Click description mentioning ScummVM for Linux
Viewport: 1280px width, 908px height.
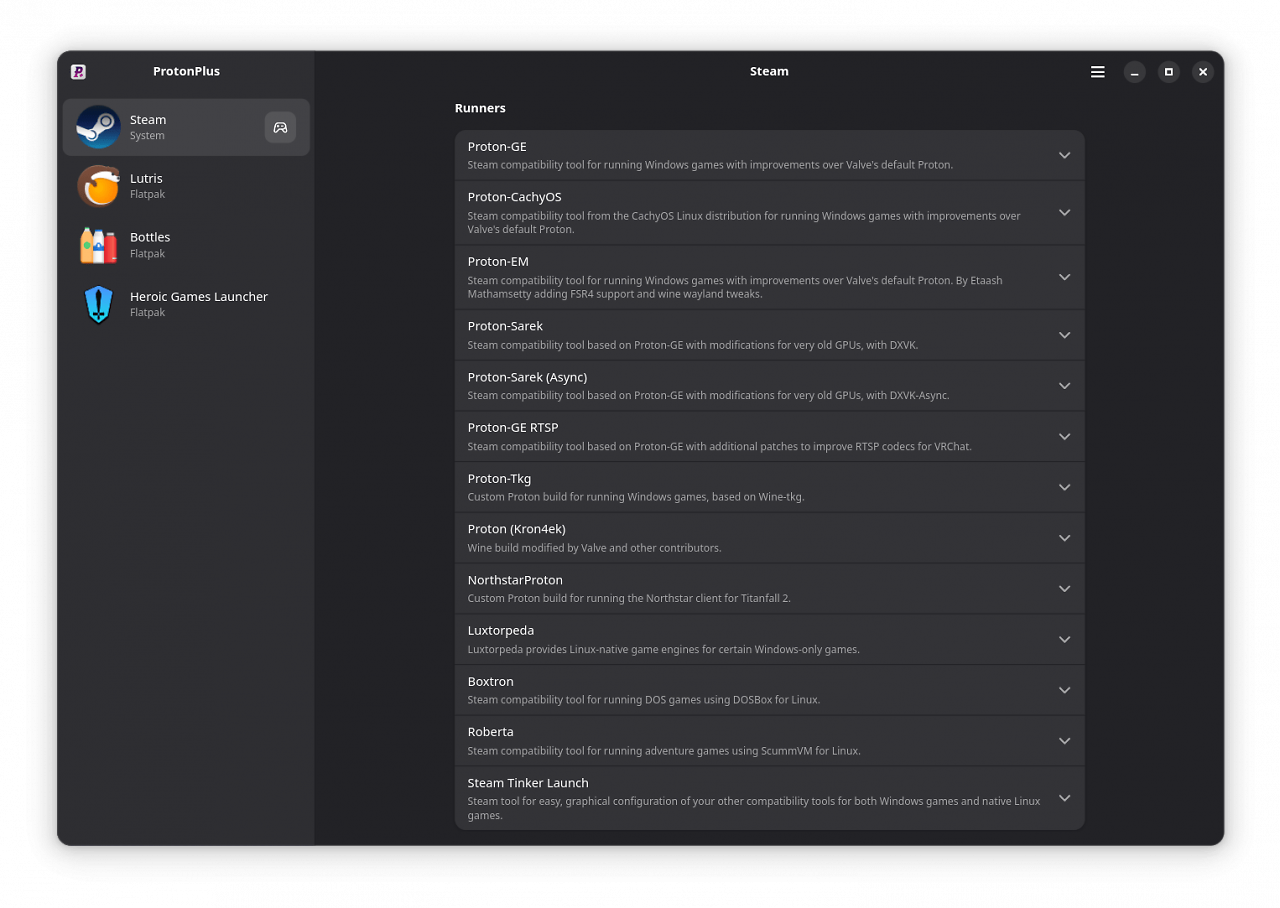(664, 751)
